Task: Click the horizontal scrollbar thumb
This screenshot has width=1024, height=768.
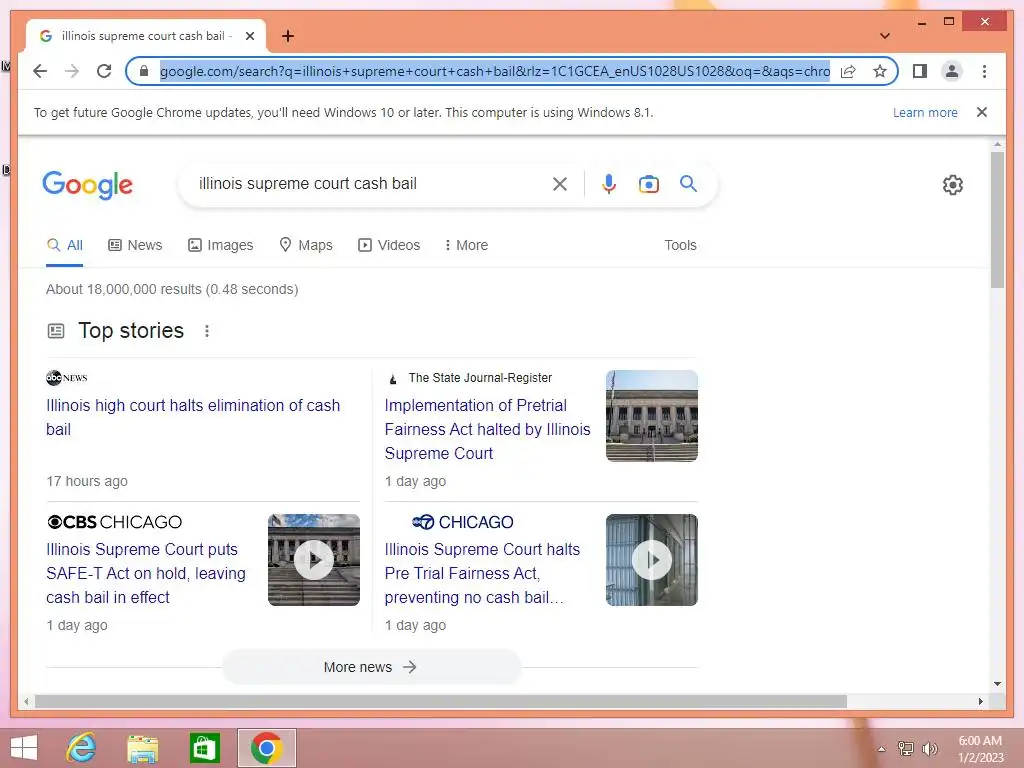Action: [x=441, y=702]
